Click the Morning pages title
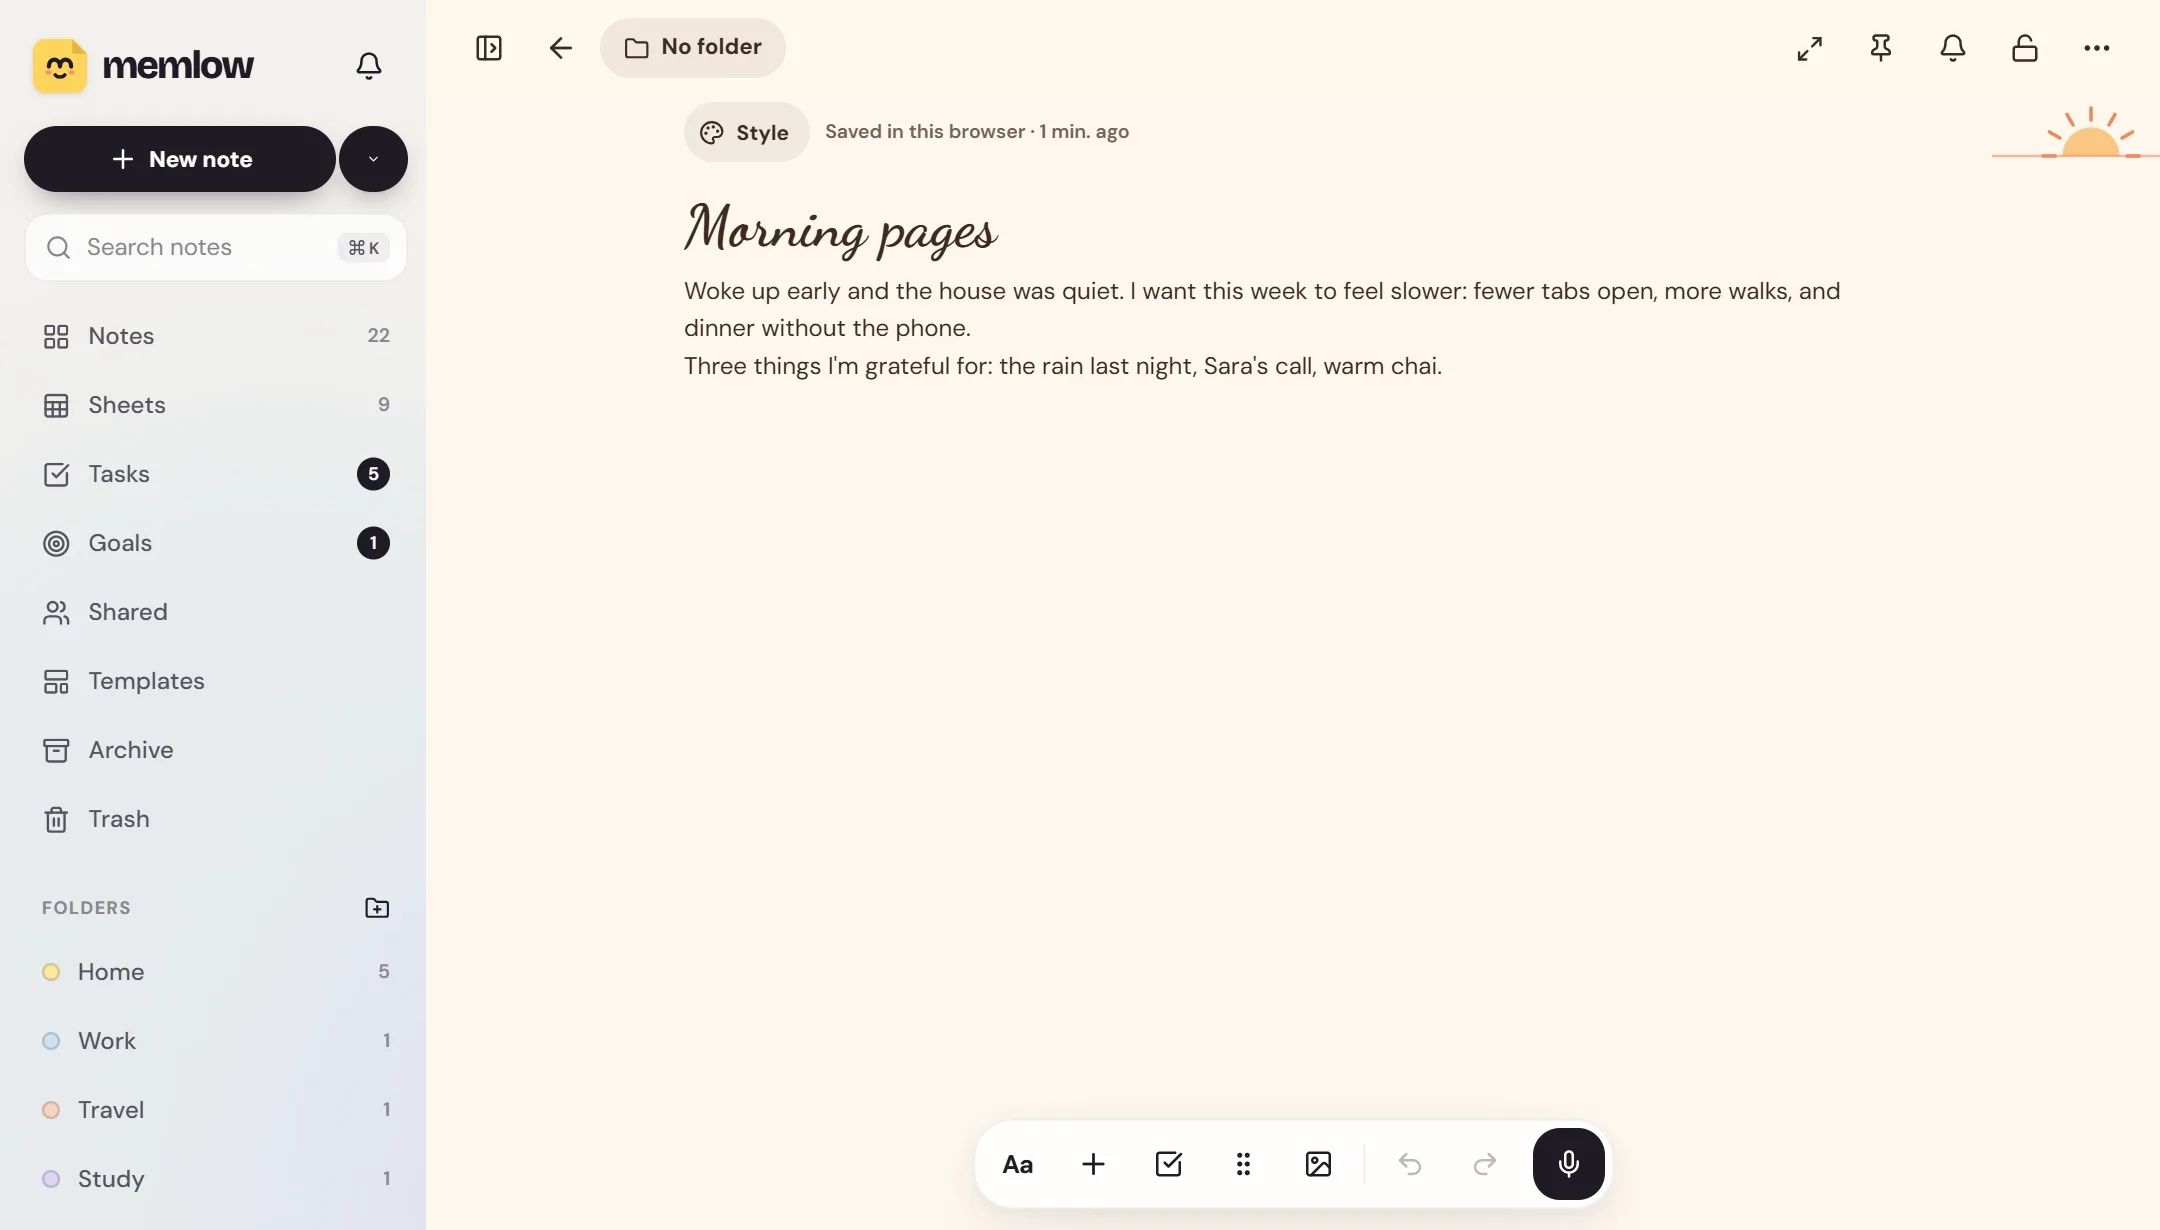 [x=841, y=229]
